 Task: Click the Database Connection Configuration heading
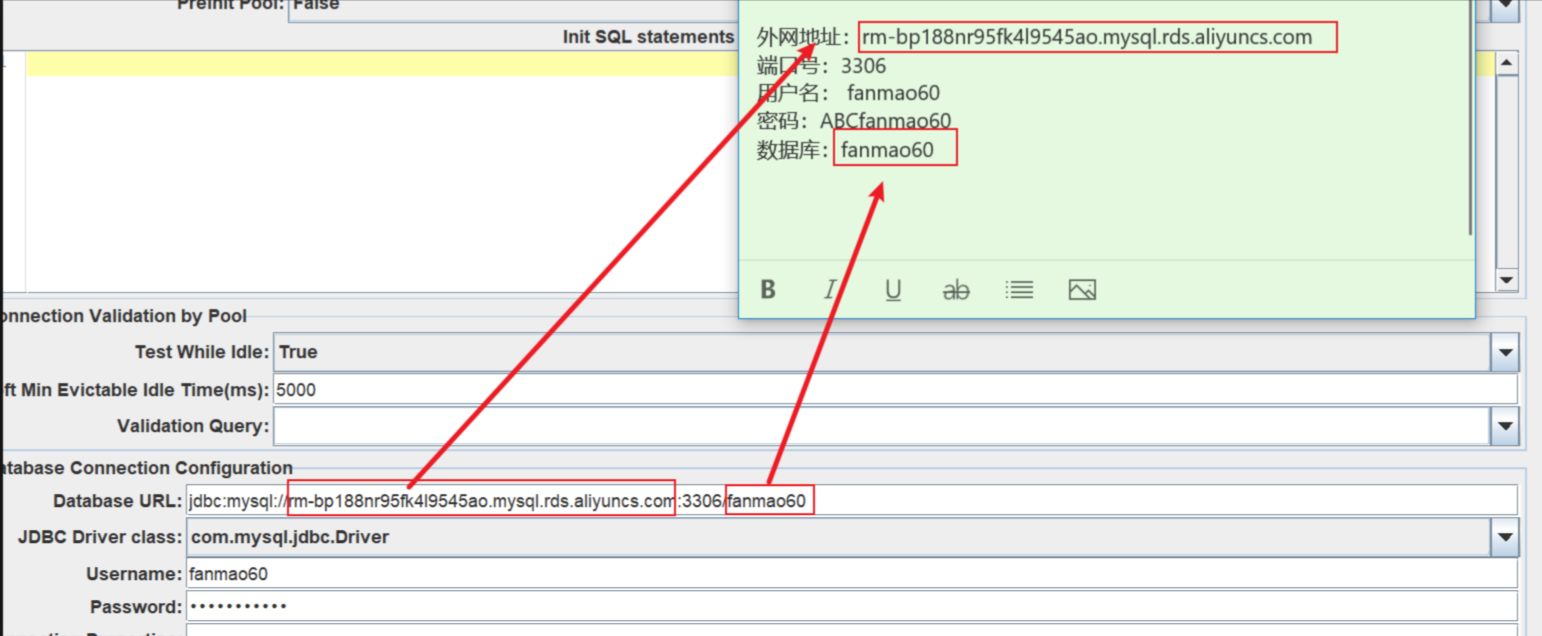pyautogui.click(x=146, y=468)
